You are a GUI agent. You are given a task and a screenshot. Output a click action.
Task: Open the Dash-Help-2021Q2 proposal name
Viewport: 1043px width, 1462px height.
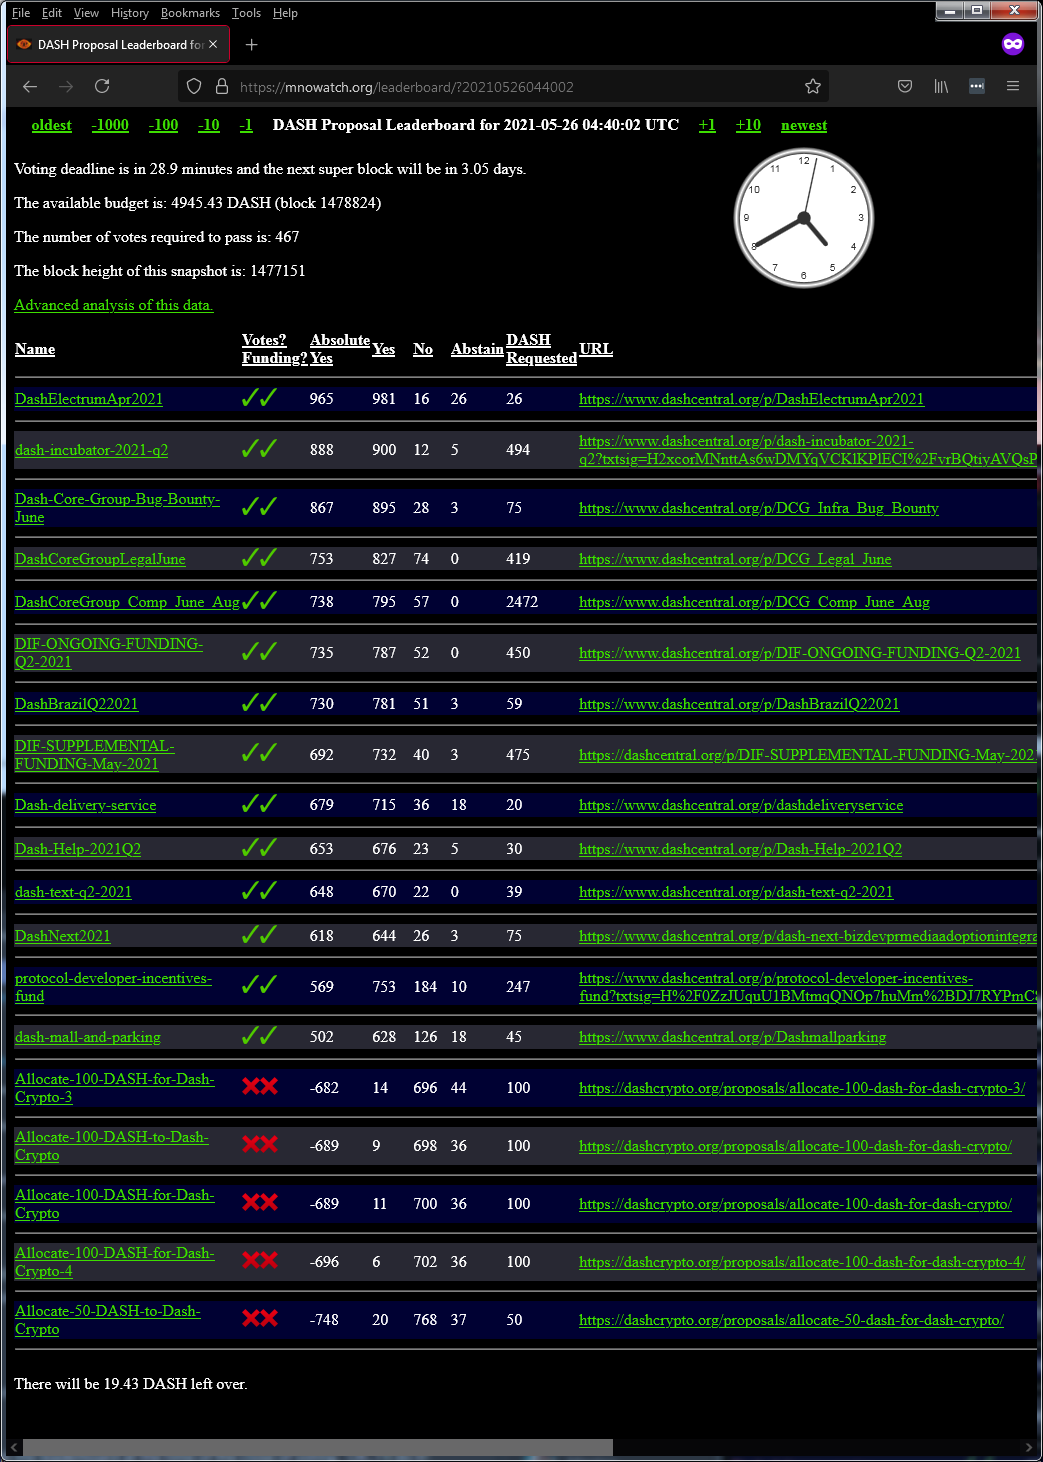(78, 849)
